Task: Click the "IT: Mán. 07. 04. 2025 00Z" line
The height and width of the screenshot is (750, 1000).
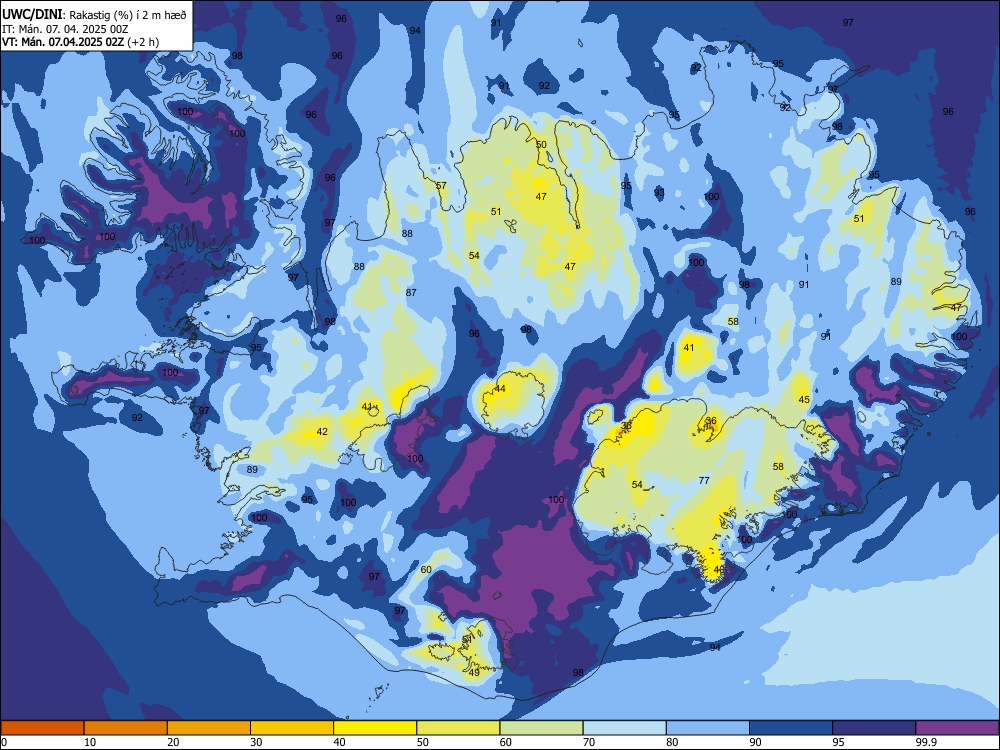Action: coord(65,29)
